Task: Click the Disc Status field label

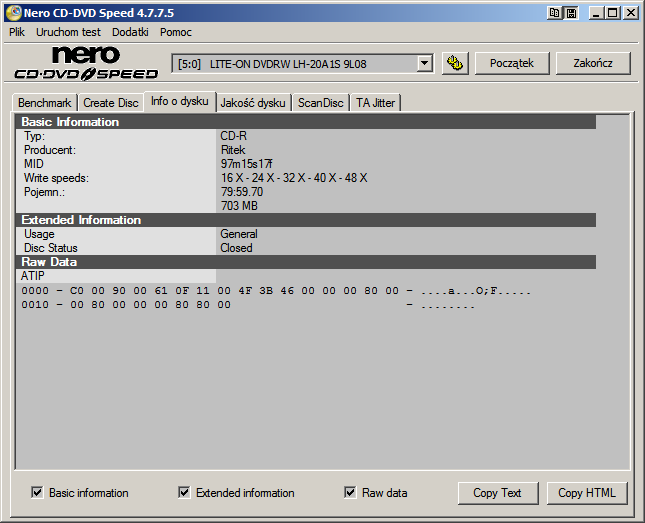Action: coord(51,248)
